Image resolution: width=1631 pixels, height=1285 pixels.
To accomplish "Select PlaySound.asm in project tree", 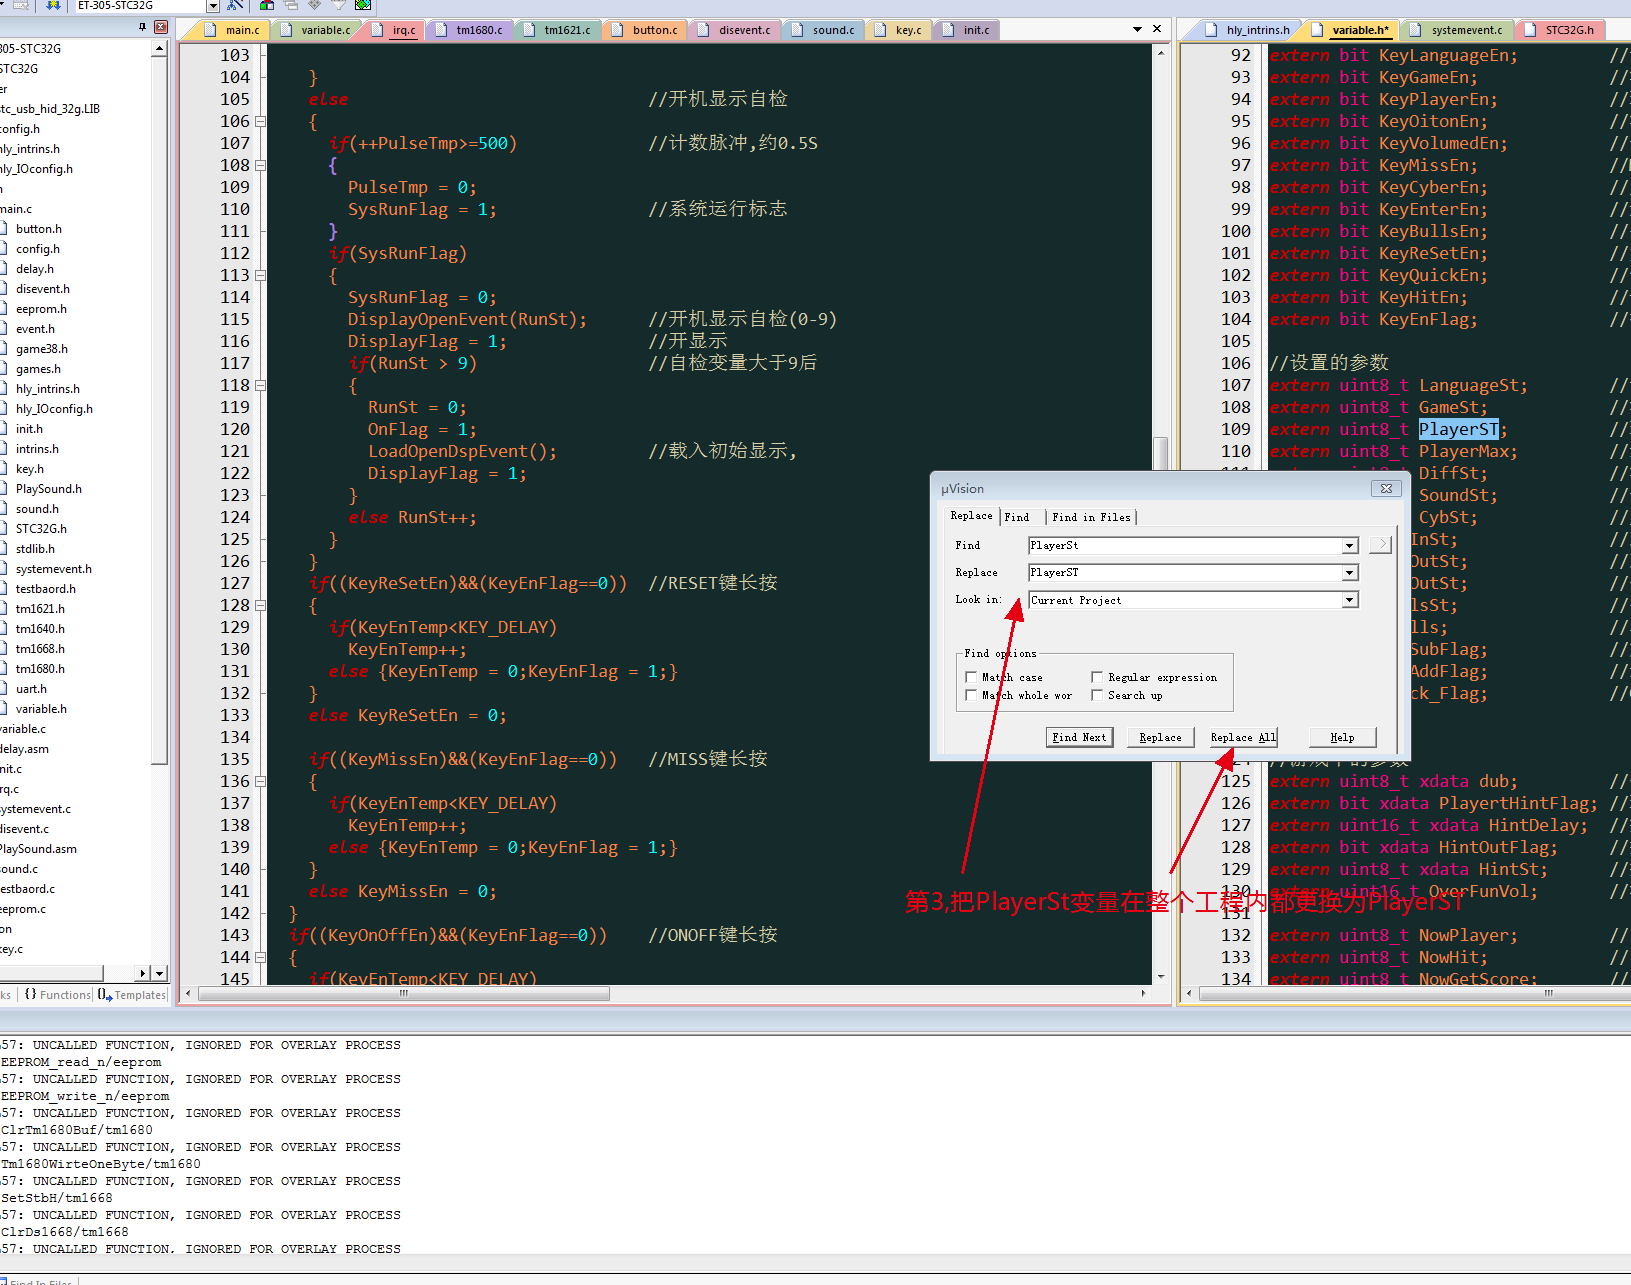I will click(x=38, y=849).
